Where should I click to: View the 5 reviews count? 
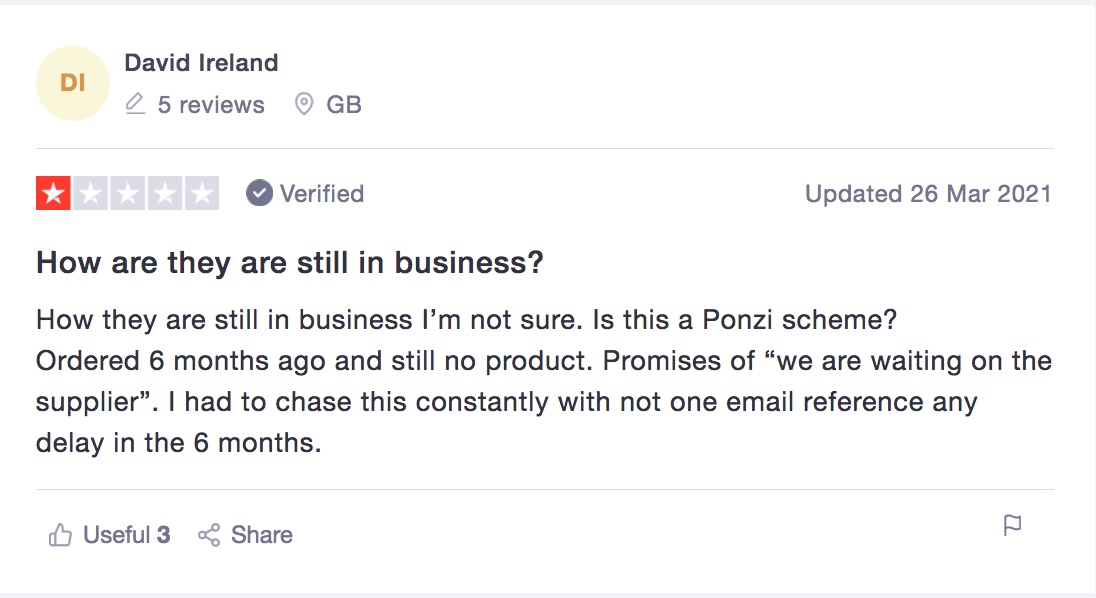tap(211, 105)
